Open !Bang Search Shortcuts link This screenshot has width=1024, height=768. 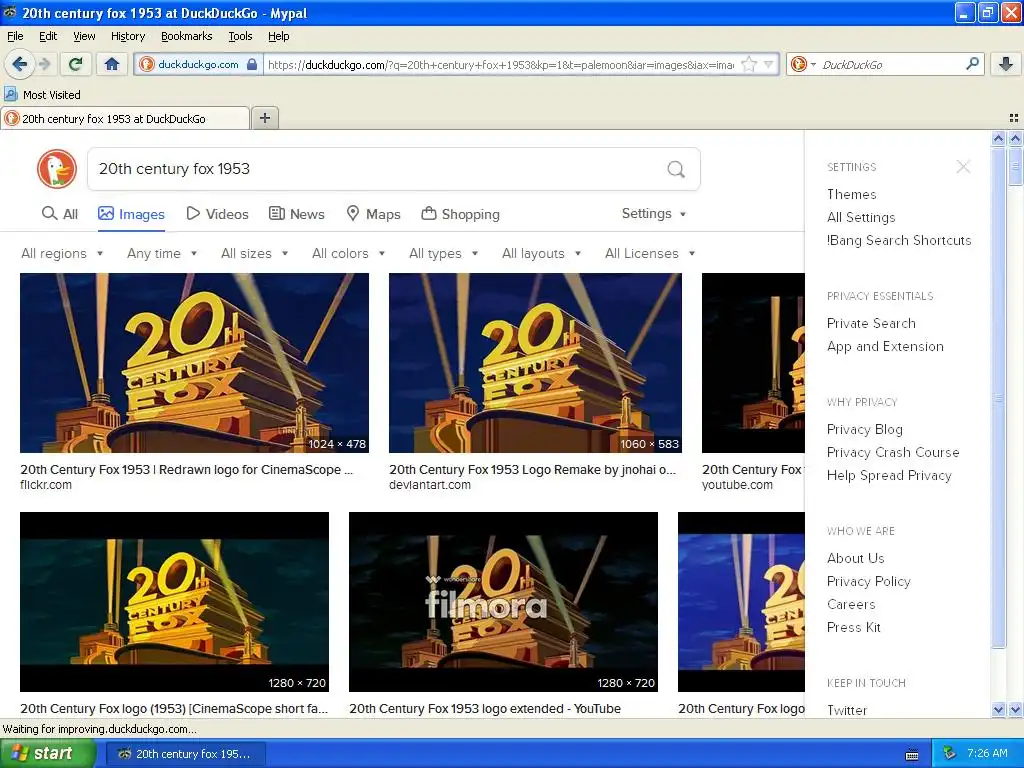[x=899, y=240]
